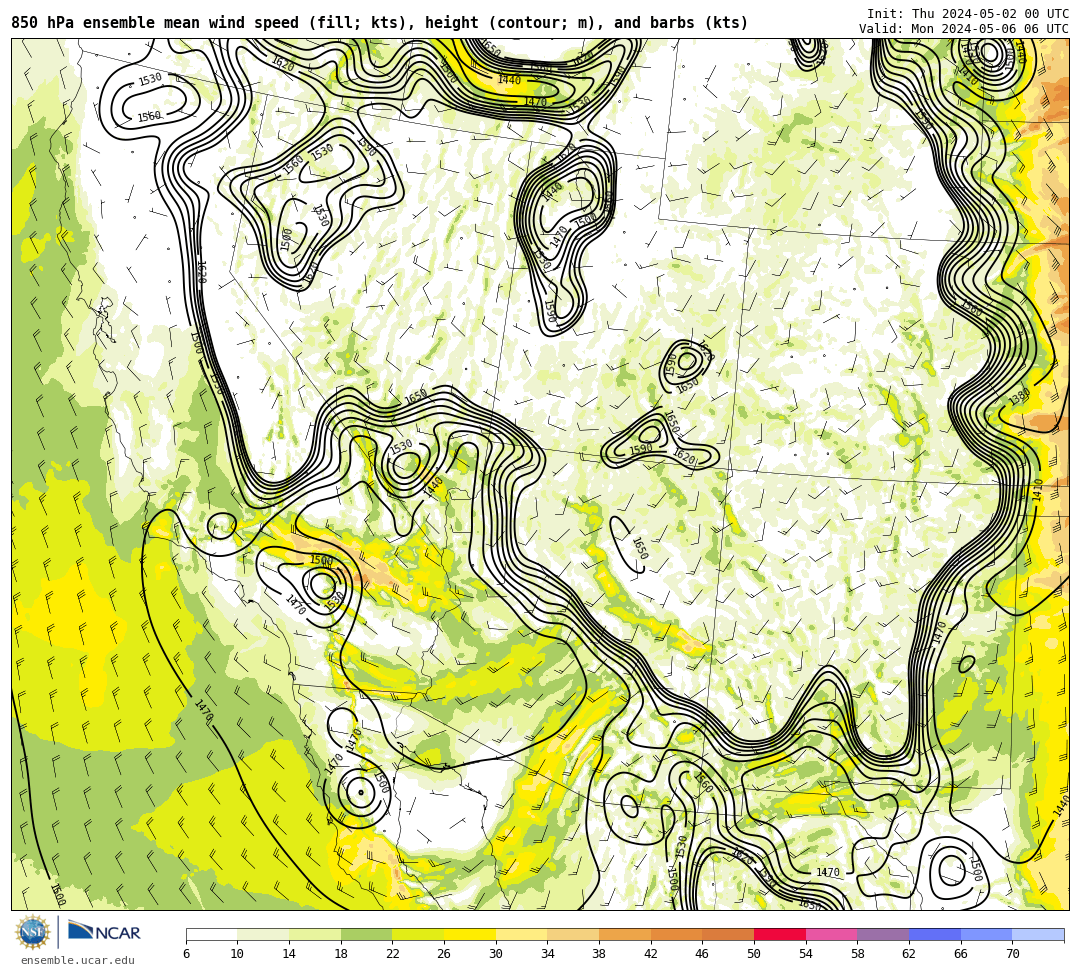1080x973 pixels.
Task: Click the colorbar tick label 66
Action: pyautogui.click(x=961, y=954)
